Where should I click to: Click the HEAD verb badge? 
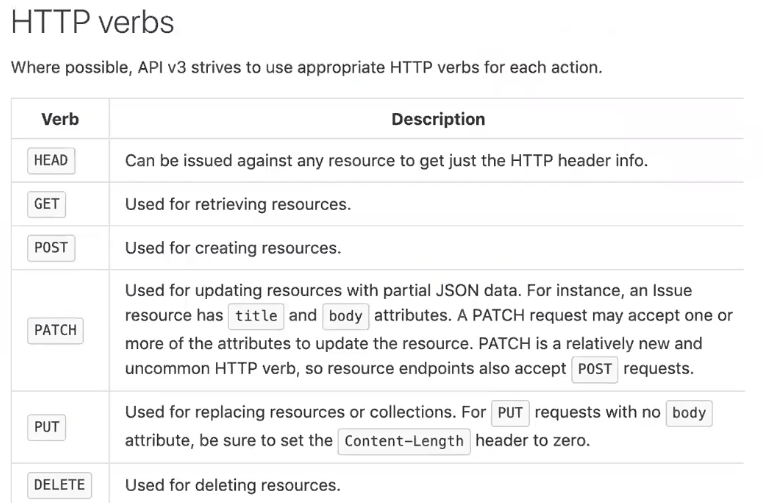point(51,160)
